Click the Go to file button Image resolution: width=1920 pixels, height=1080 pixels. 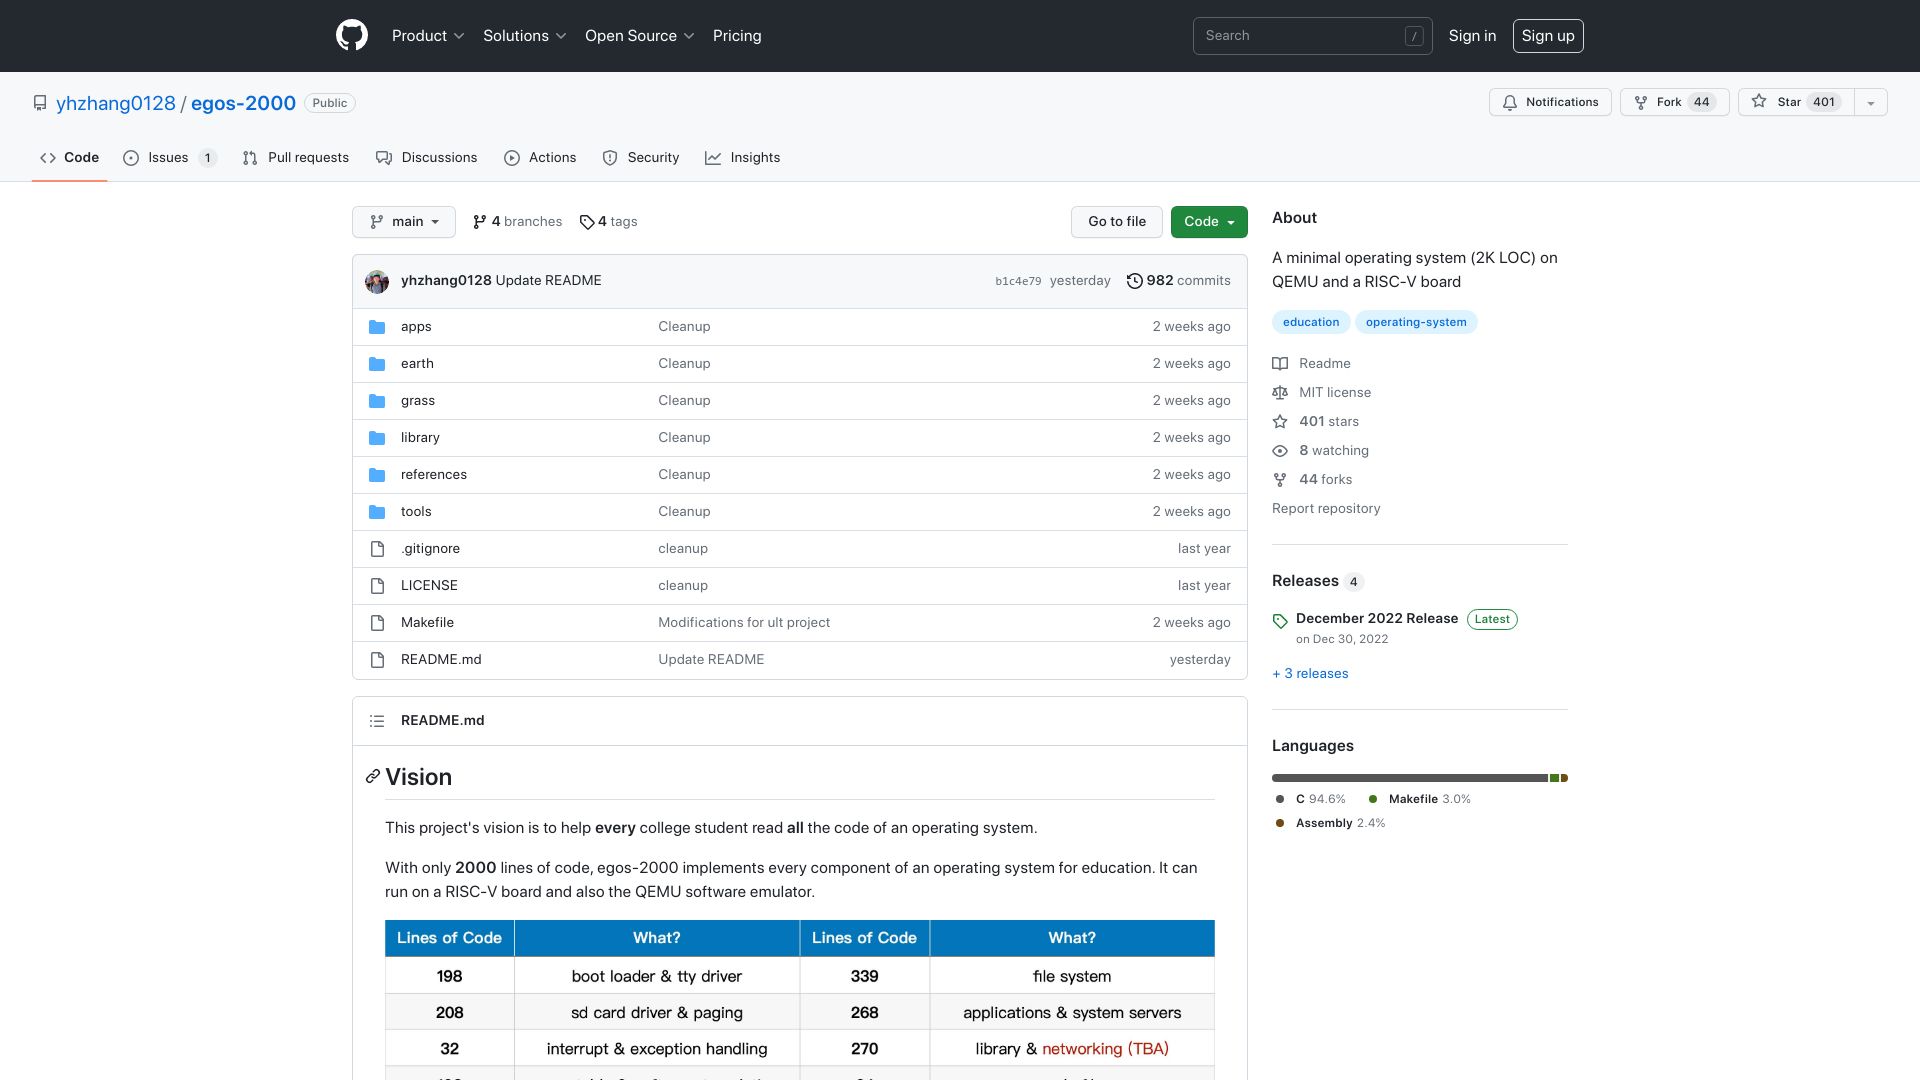pyautogui.click(x=1117, y=222)
